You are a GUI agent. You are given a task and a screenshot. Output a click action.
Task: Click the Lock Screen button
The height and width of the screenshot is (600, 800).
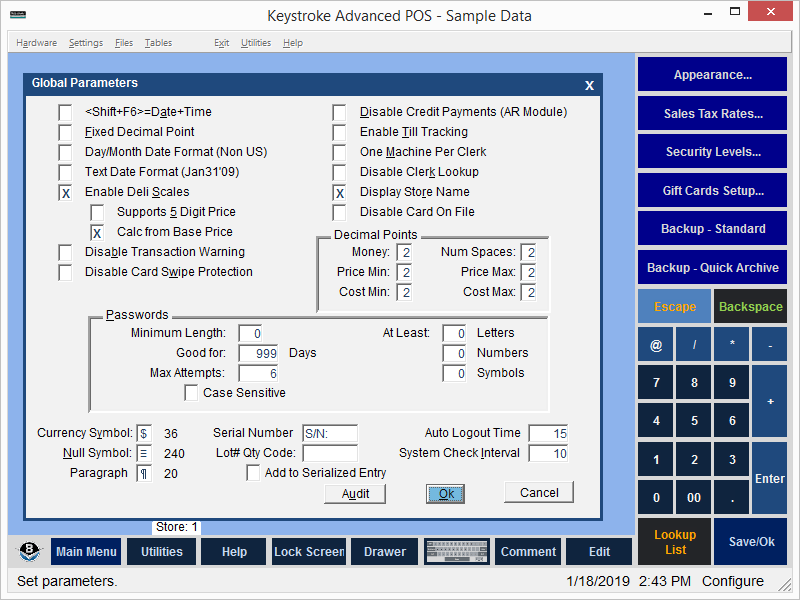point(309,552)
